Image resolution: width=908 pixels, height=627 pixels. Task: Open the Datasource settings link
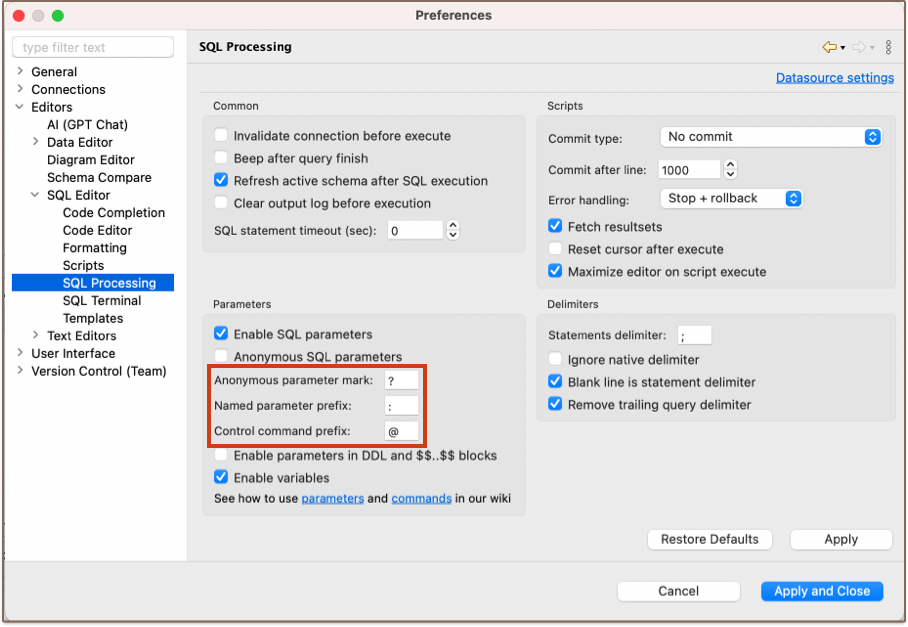click(834, 78)
